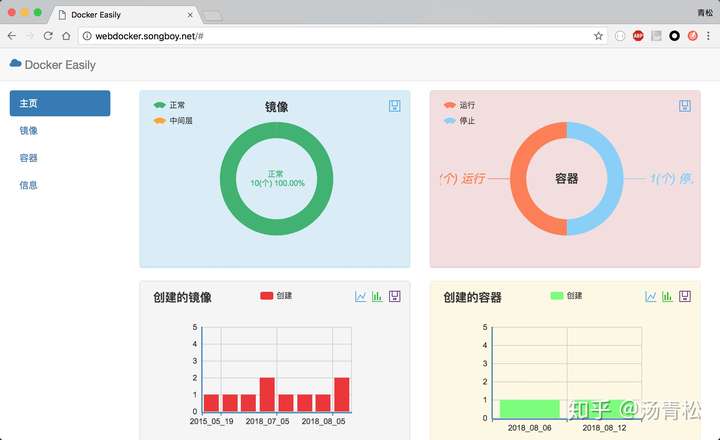
Task: Toggle the 中间层 legend series
Action: 173,121
